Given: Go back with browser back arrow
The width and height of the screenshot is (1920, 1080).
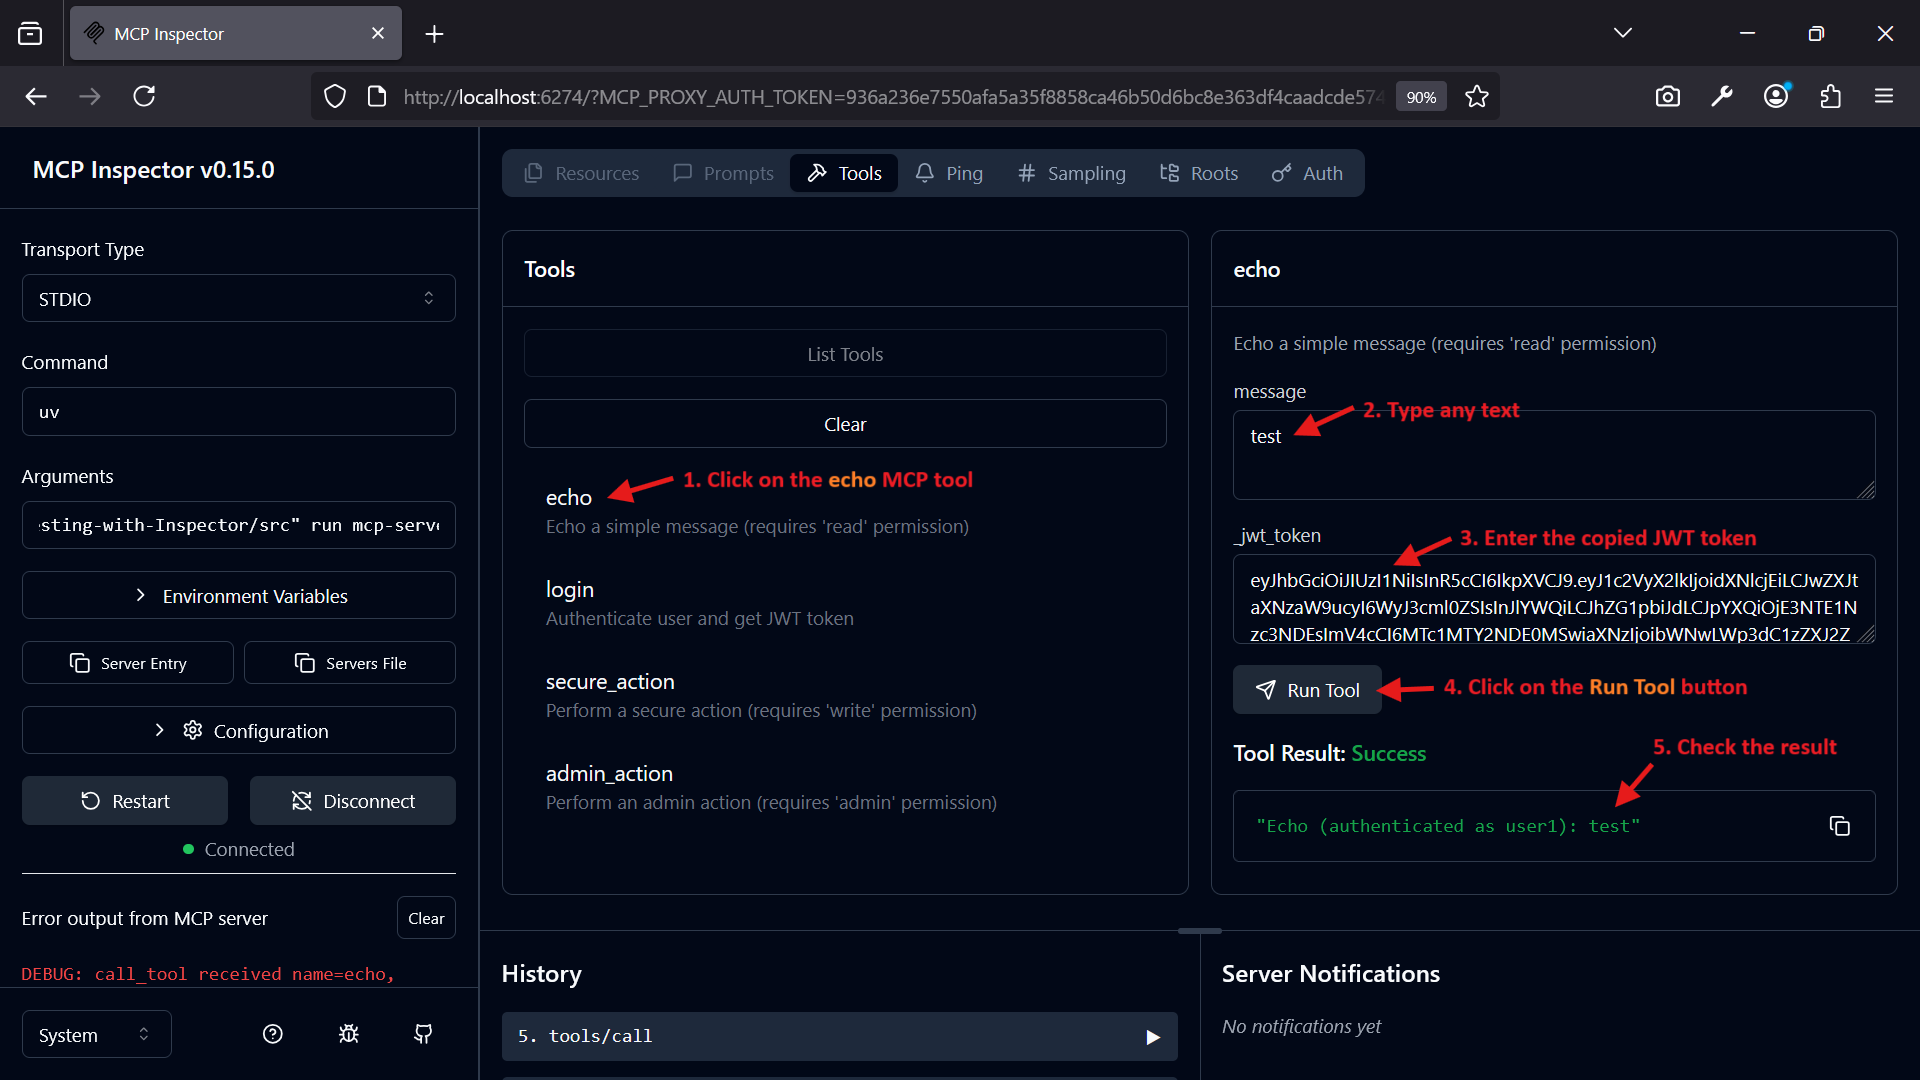Looking at the screenshot, I should [36, 96].
